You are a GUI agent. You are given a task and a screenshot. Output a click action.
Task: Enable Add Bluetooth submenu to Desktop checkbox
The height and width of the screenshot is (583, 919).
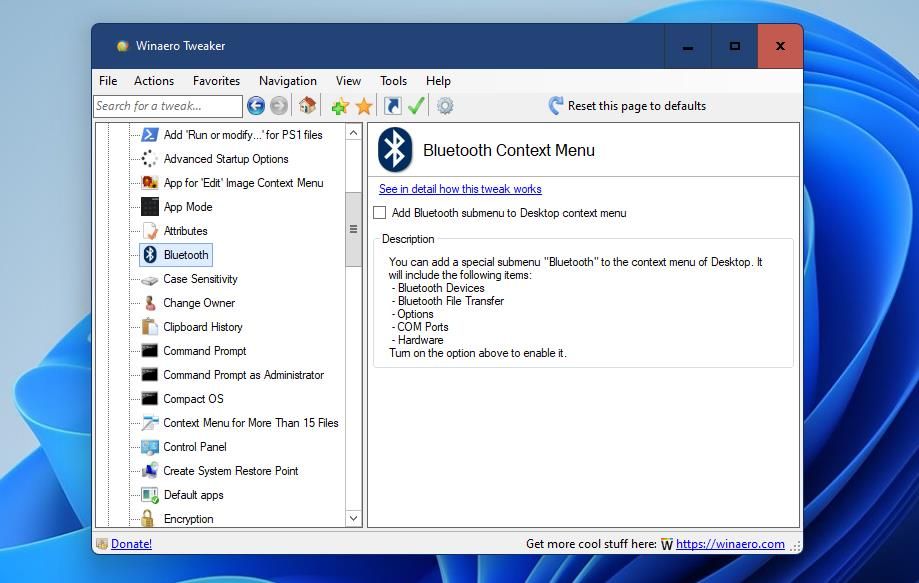coord(380,213)
